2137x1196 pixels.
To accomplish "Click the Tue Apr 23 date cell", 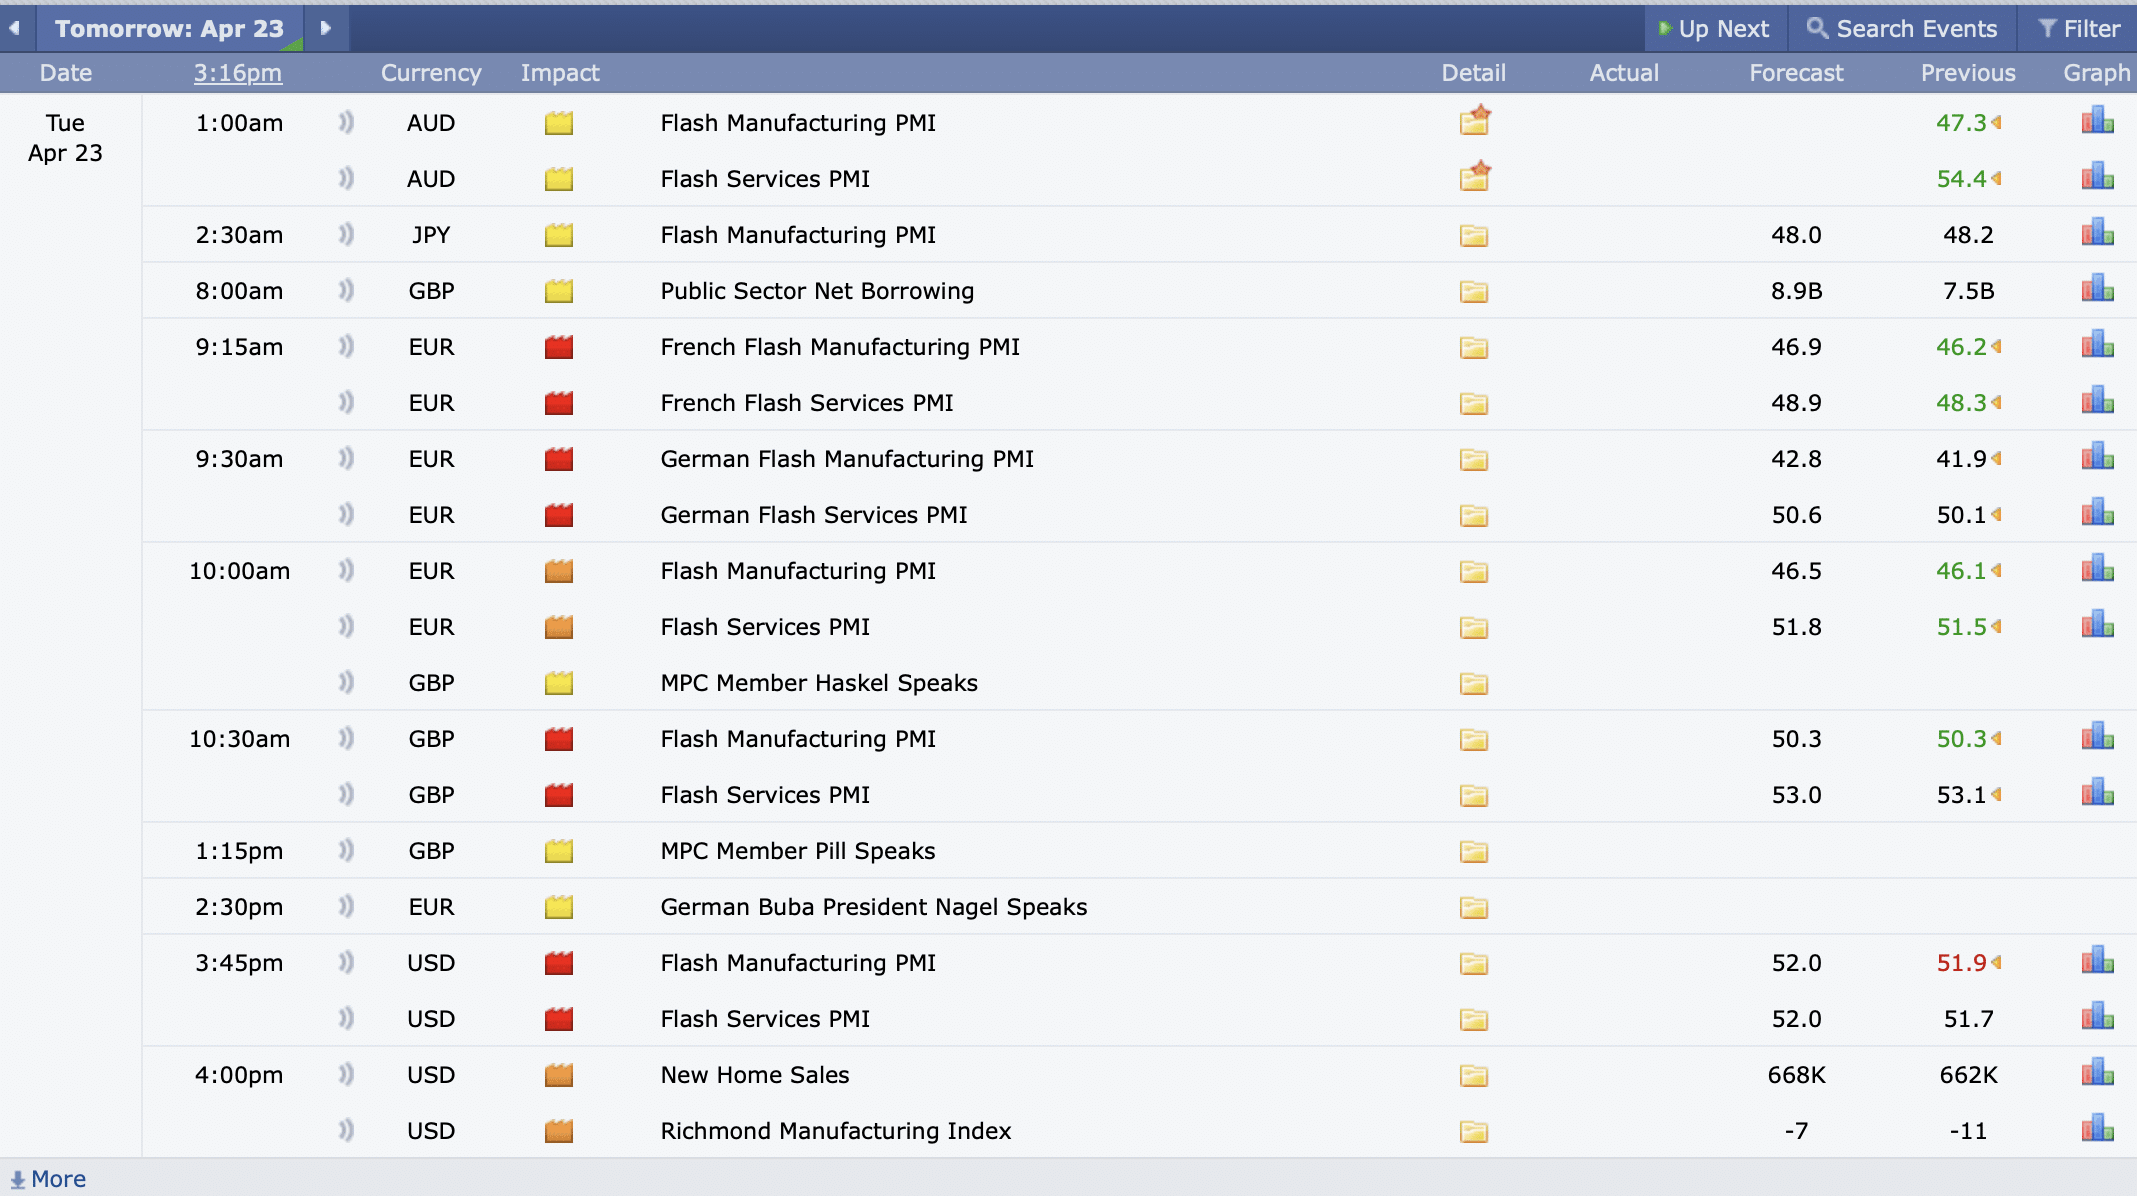I will tap(65, 138).
